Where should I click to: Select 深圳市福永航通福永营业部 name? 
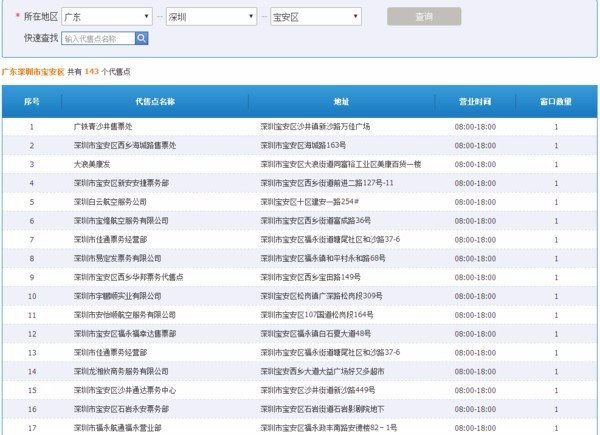(x=117, y=428)
